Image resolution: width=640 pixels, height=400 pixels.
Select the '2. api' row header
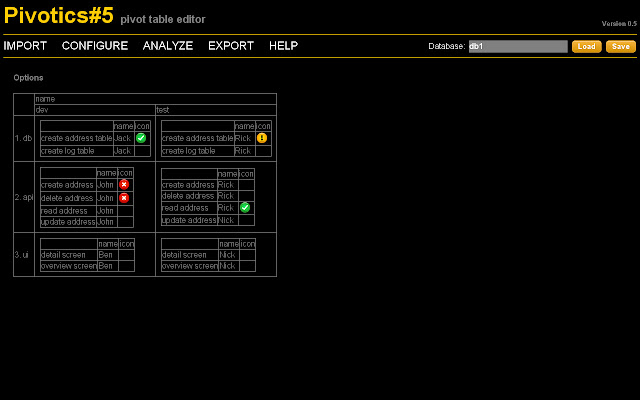click(x=24, y=197)
